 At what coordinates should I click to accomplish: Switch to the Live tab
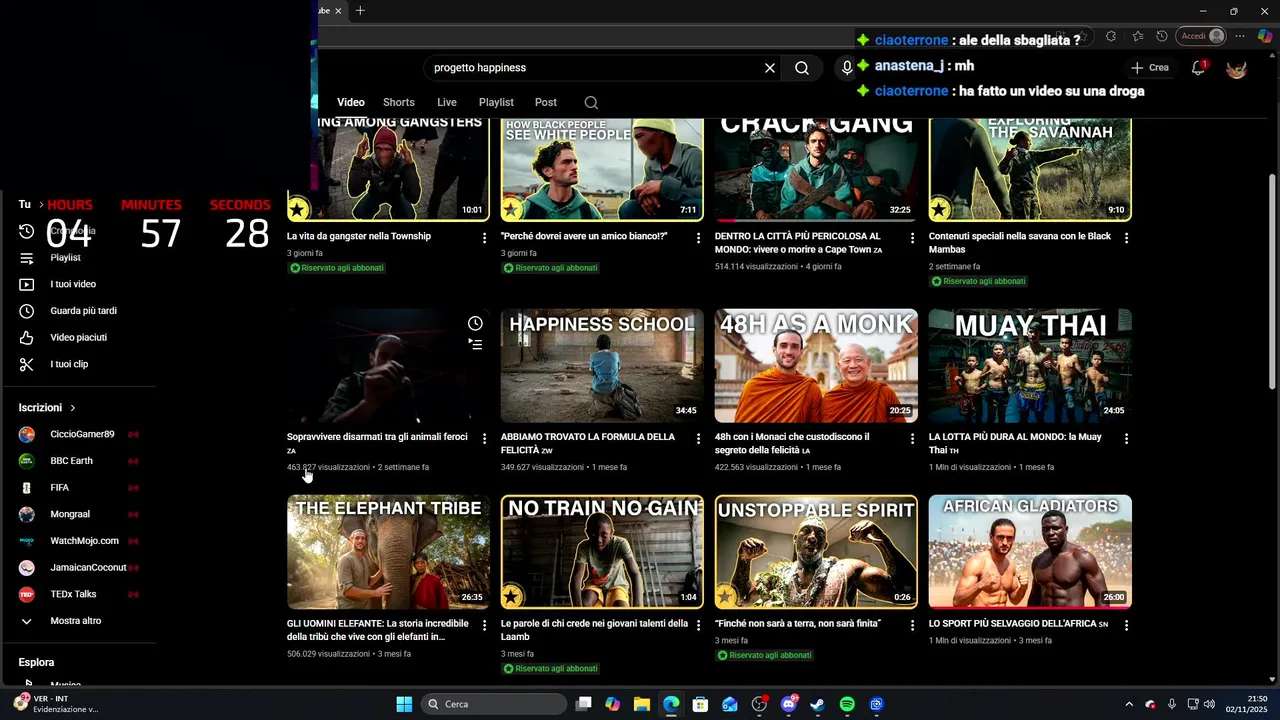click(447, 102)
